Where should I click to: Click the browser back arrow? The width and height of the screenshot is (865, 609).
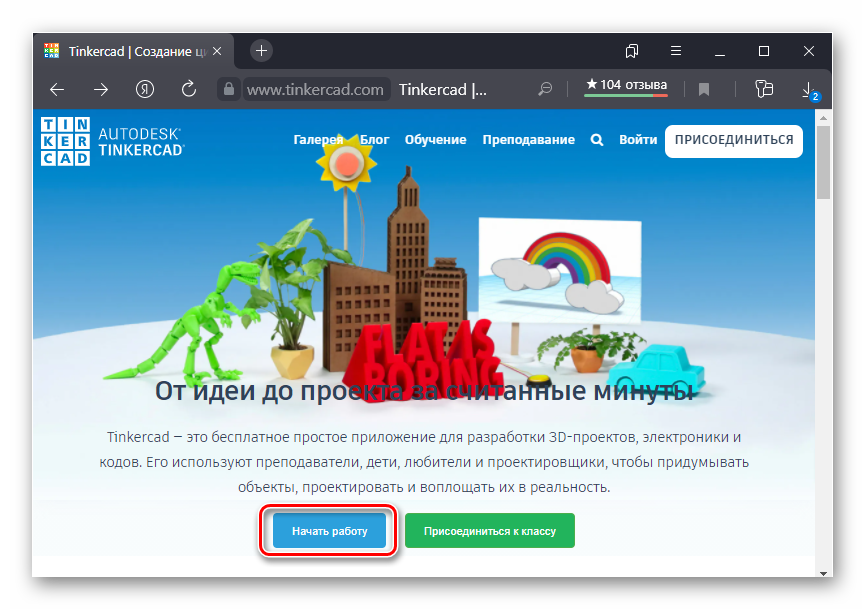(x=58, y=89)
